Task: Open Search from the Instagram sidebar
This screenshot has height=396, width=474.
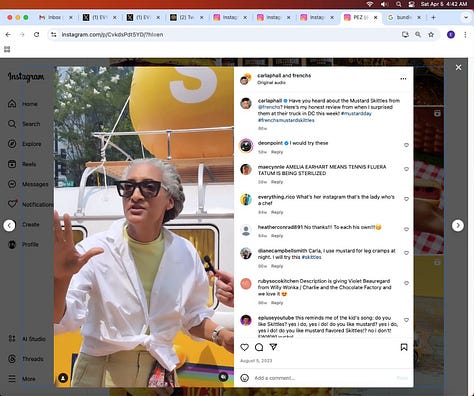Action: [x=23, y=124]
